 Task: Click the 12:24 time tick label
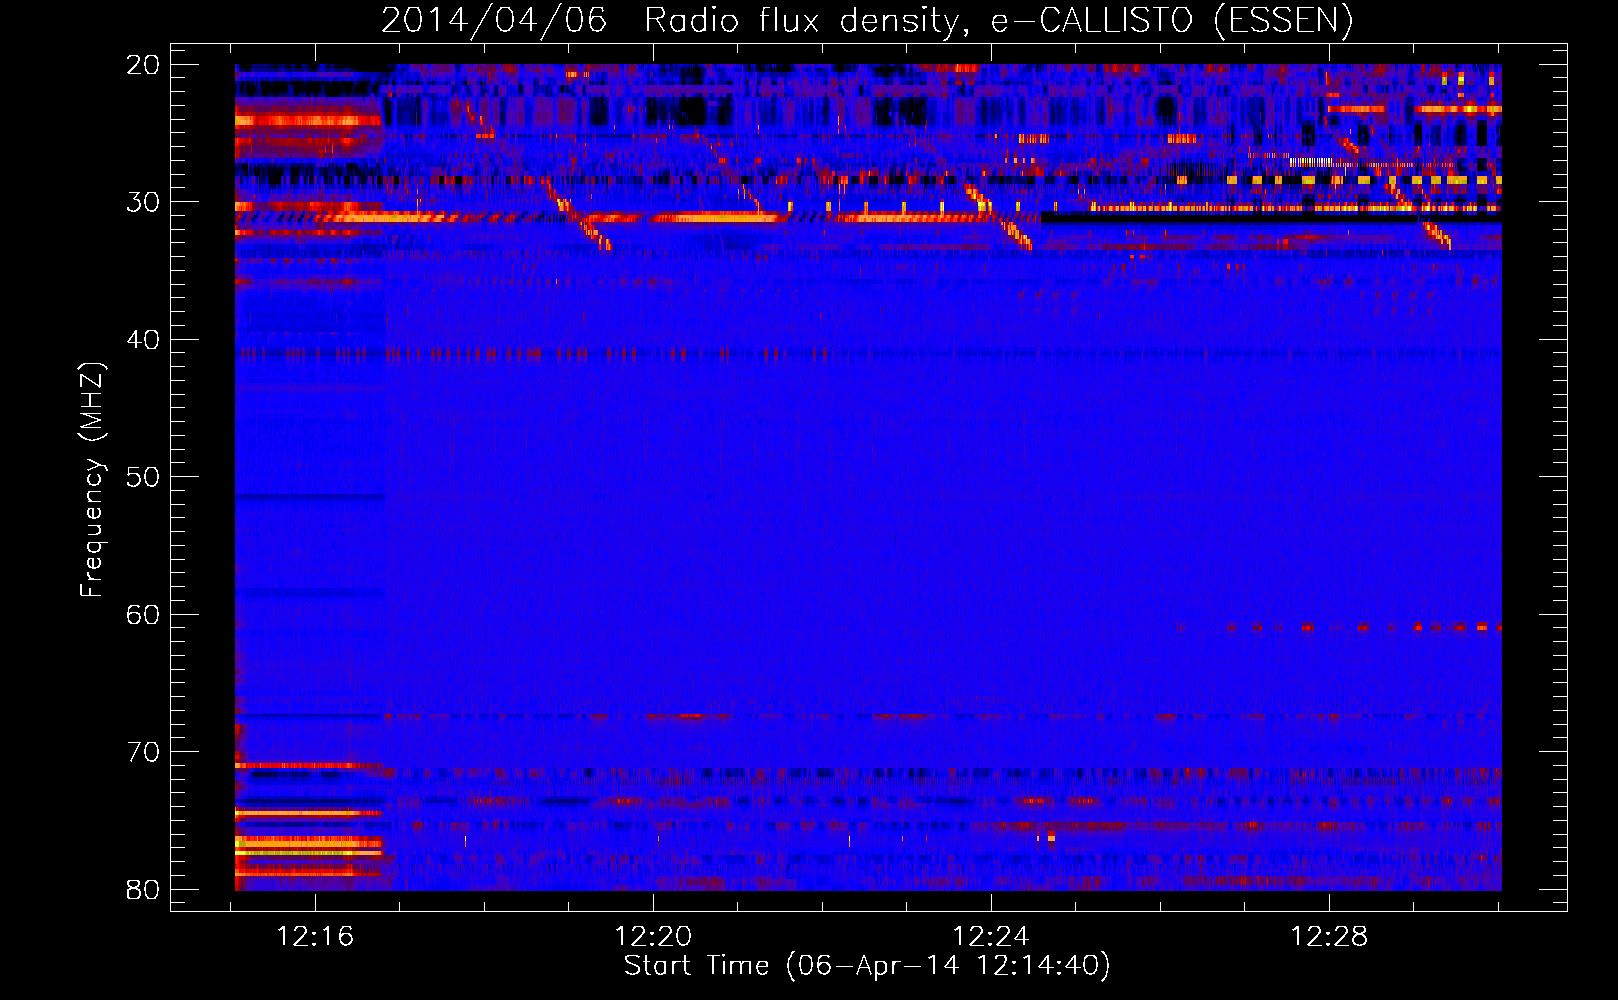991,937
